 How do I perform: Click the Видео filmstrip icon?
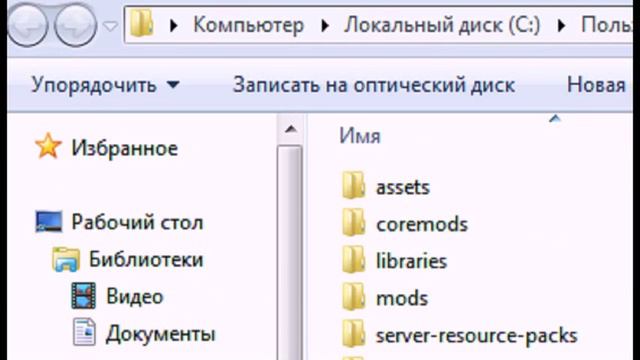coord(84,296)
